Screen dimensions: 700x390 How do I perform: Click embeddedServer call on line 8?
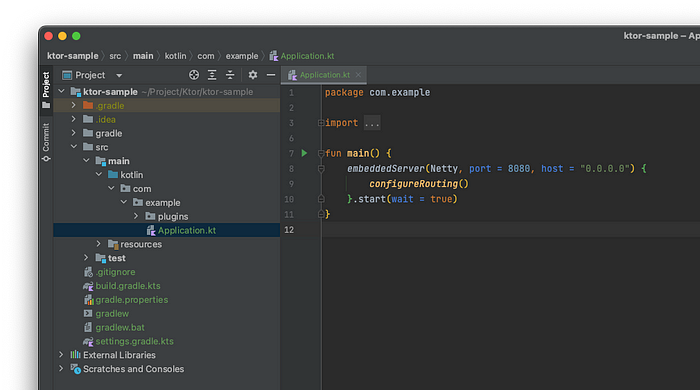386,169
